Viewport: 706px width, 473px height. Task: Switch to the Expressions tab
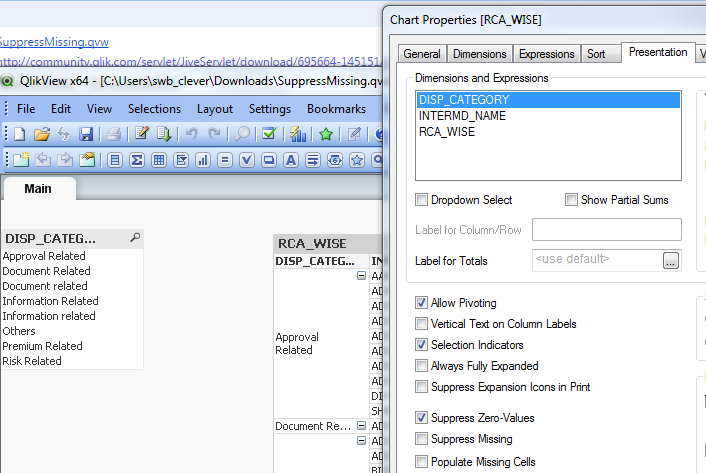tap(547, 54)
